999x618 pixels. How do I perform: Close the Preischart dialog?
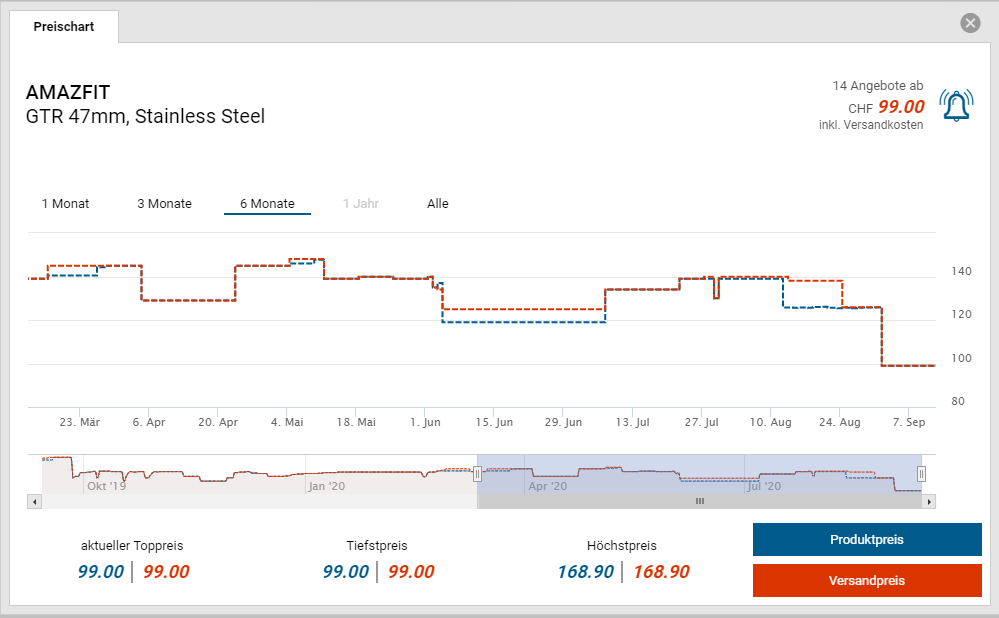pos(969,24)
